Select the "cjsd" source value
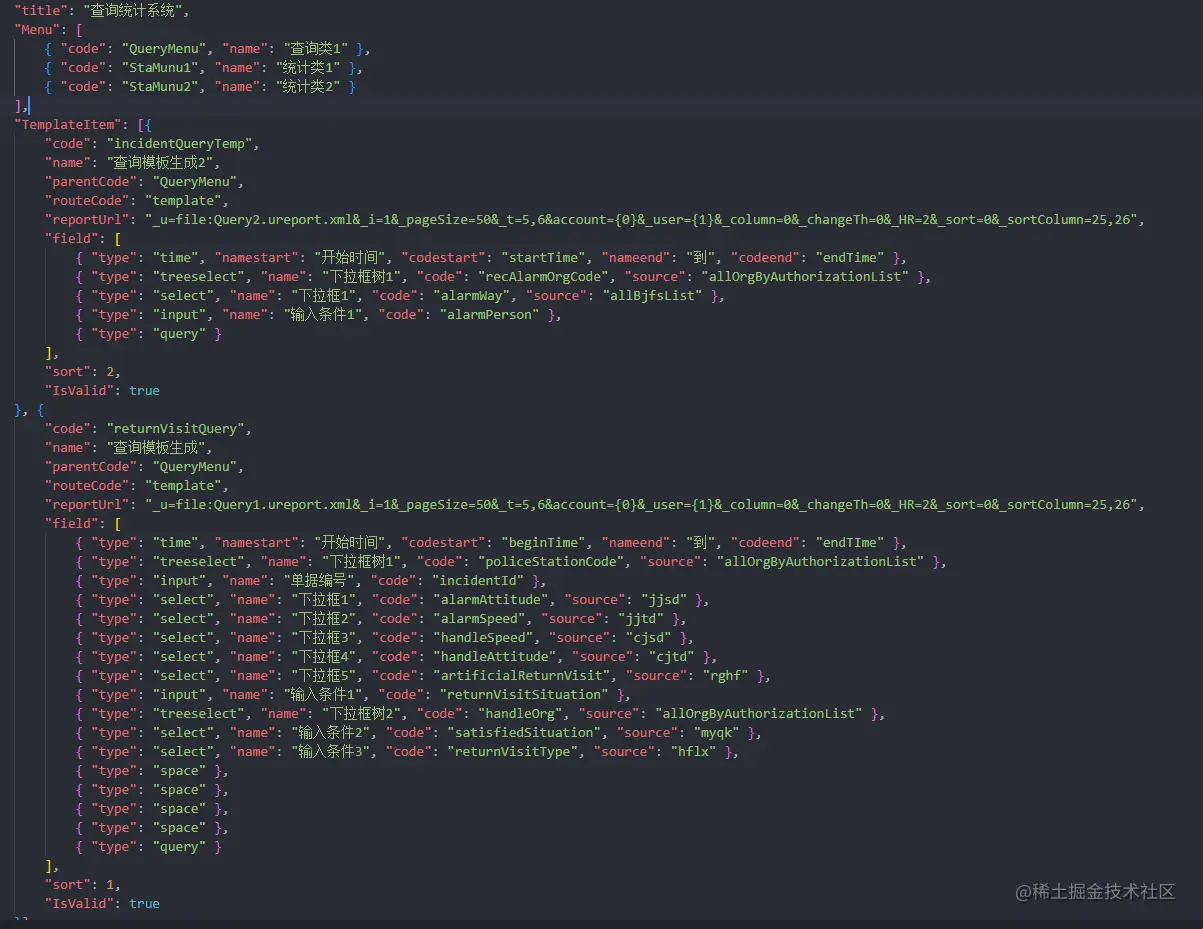This screenshot has width=1203, height=929. point(647,638)
